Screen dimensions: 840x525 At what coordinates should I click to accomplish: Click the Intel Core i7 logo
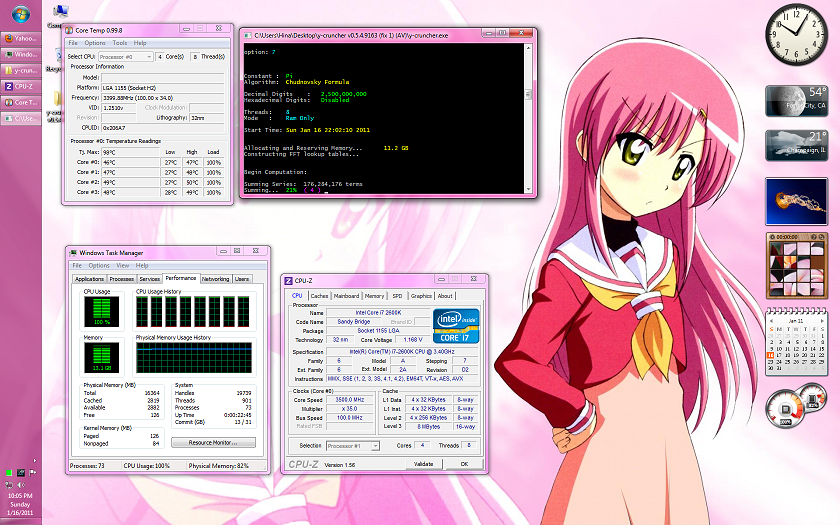tap(454, 326)
